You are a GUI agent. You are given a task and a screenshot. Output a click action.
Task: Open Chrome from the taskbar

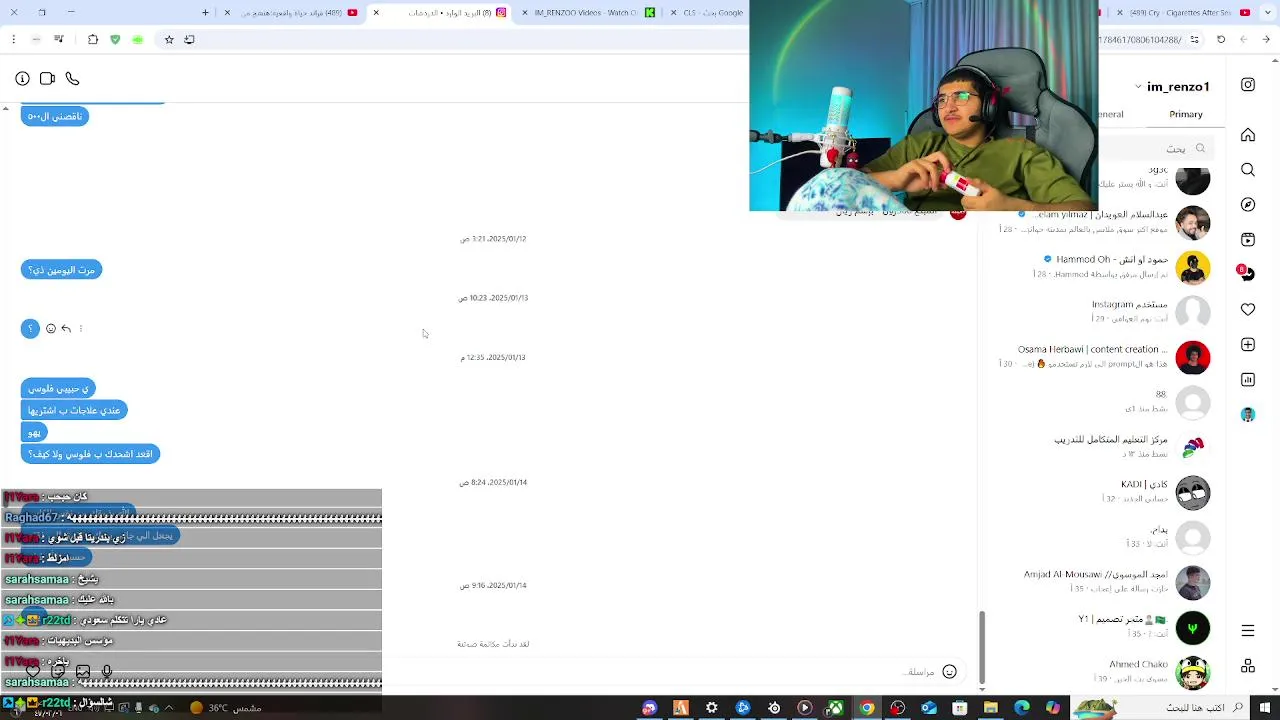[x=867, y=708]
